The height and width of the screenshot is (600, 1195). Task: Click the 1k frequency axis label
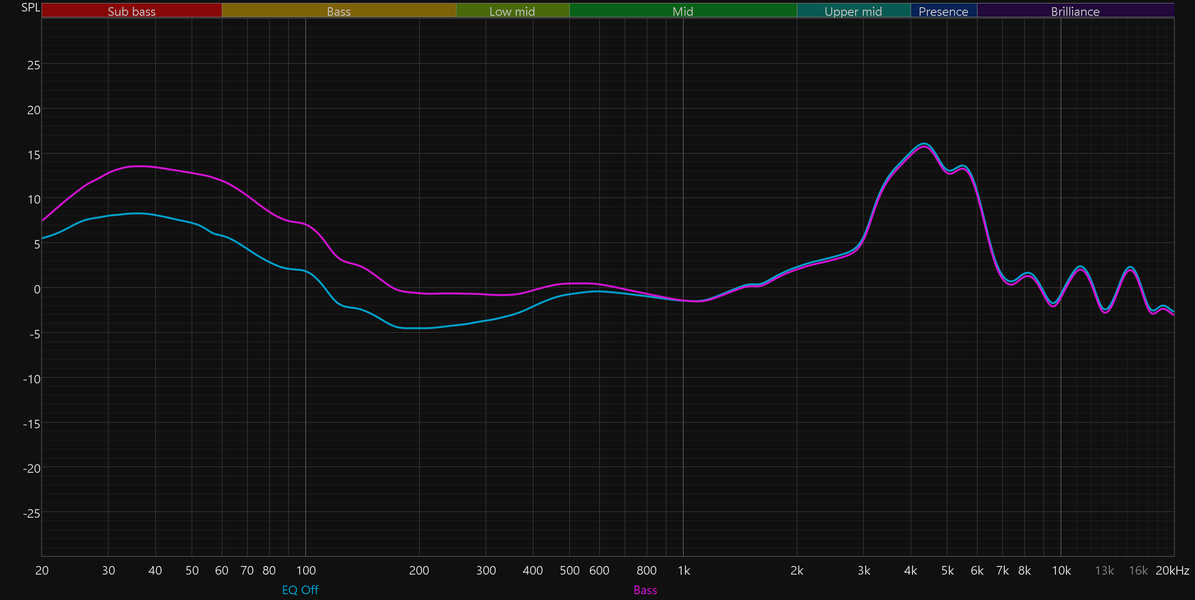684,570
